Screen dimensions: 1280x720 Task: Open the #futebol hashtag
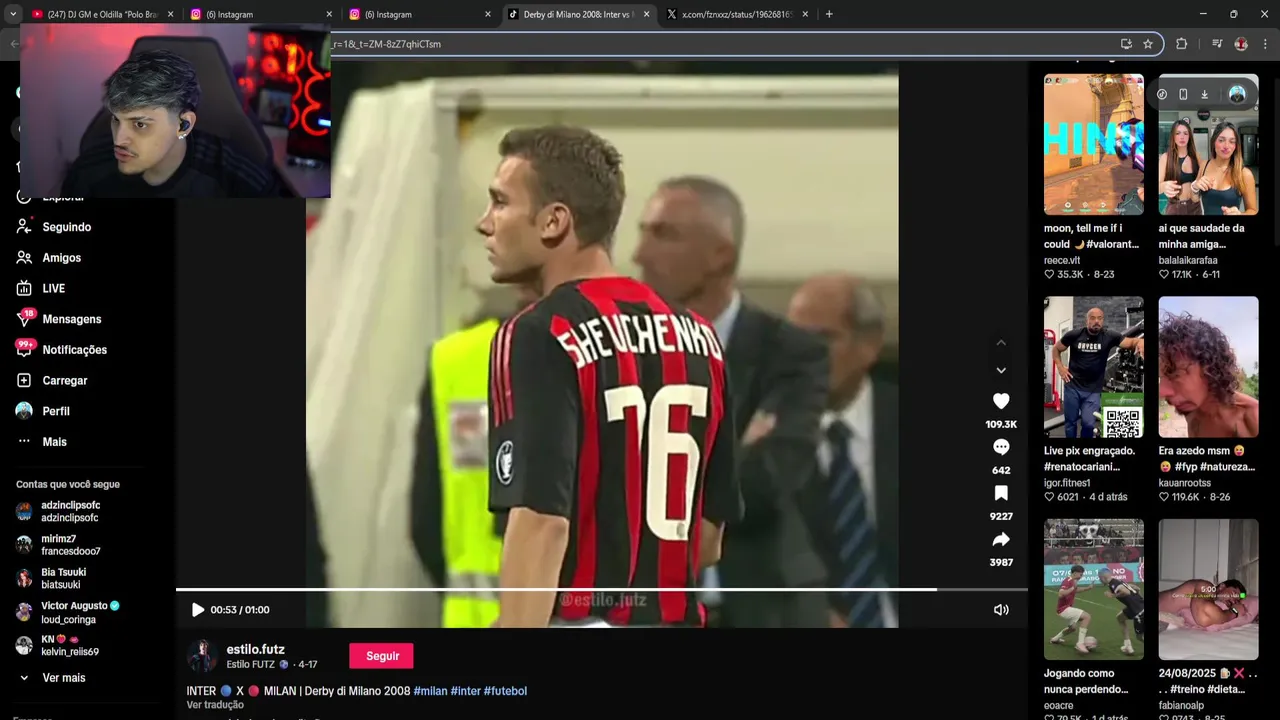pos(505,691)
